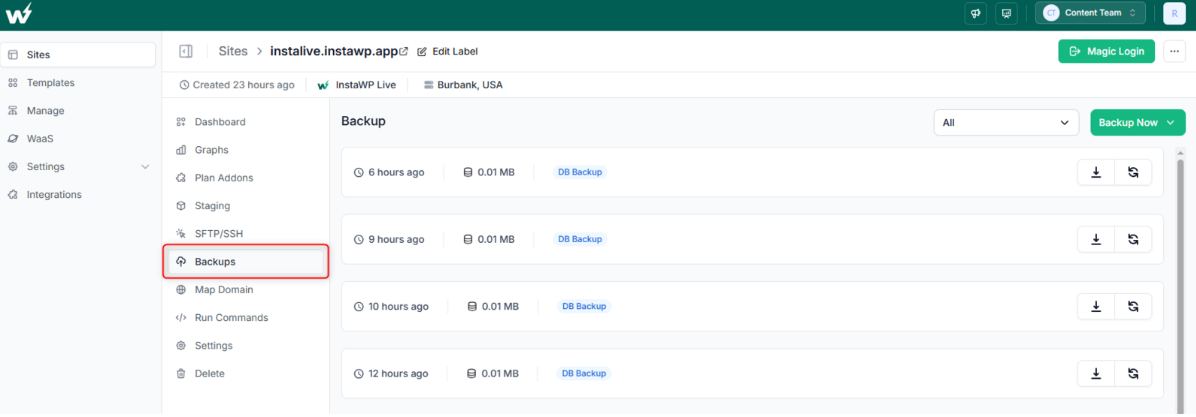
Task: Download the 12 hours ago backup
Action: pyautogui.click(x=1096, y=374)
